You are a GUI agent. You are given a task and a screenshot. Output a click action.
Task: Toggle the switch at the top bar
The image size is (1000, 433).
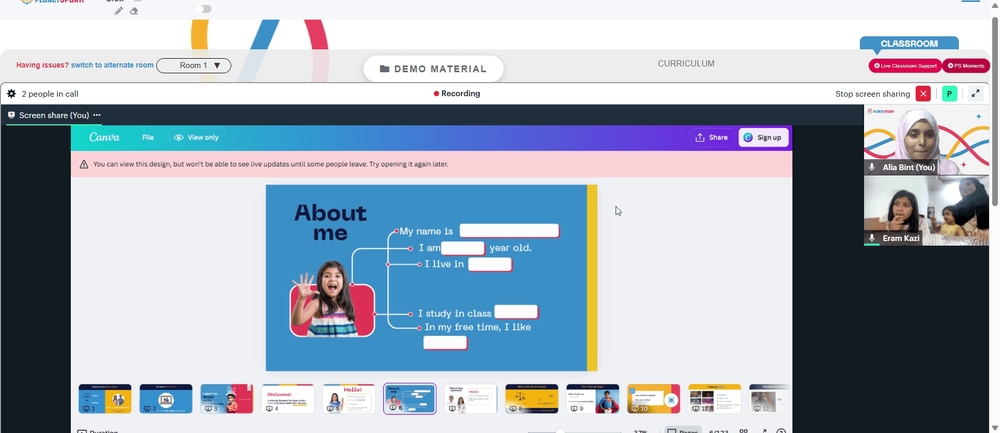tap(204, 9)
